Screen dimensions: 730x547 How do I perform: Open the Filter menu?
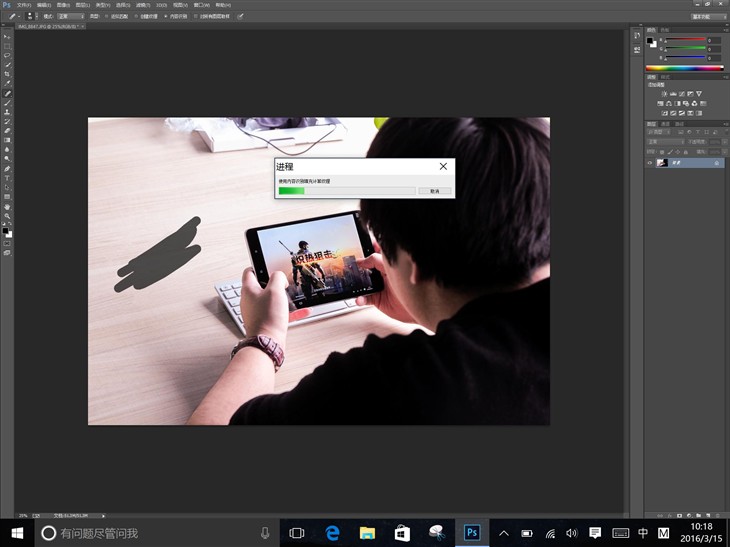click(x=140, y=5)
